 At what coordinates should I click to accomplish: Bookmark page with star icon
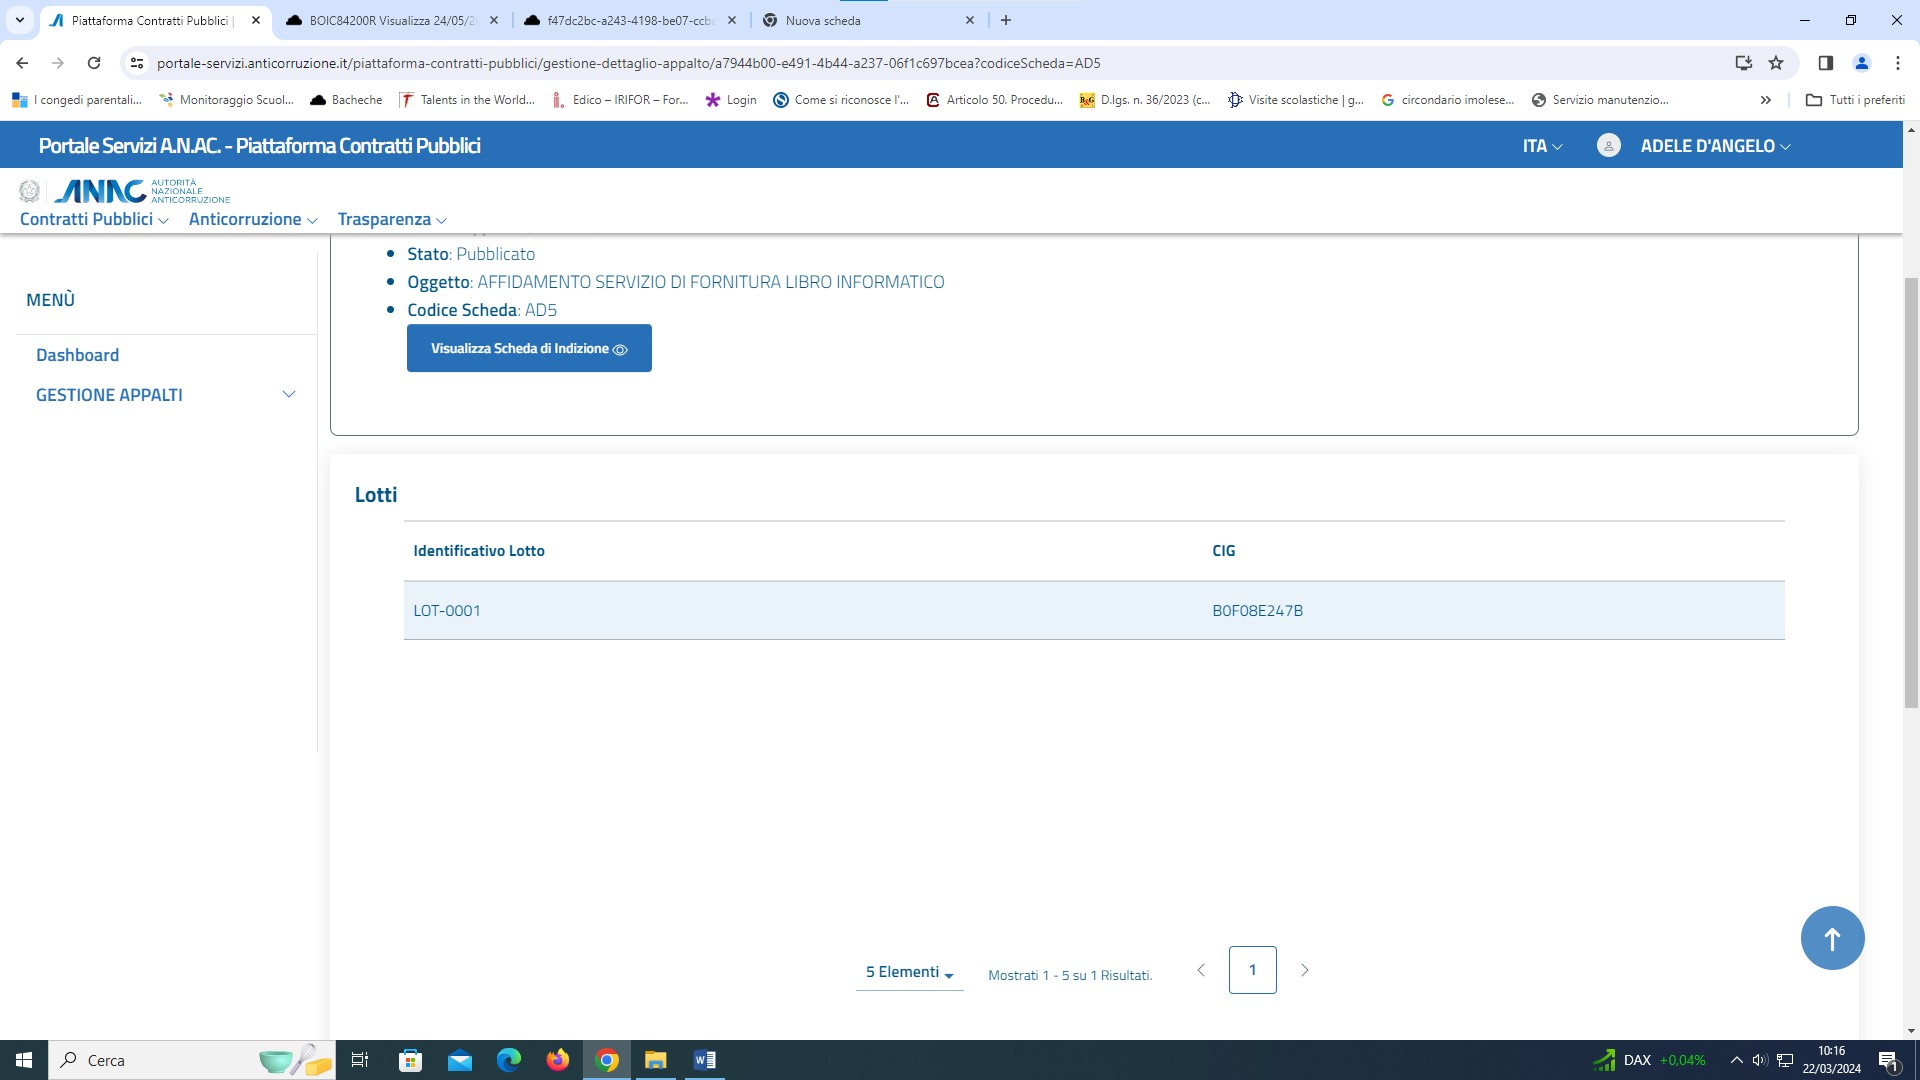click(x=1776, y=63)
